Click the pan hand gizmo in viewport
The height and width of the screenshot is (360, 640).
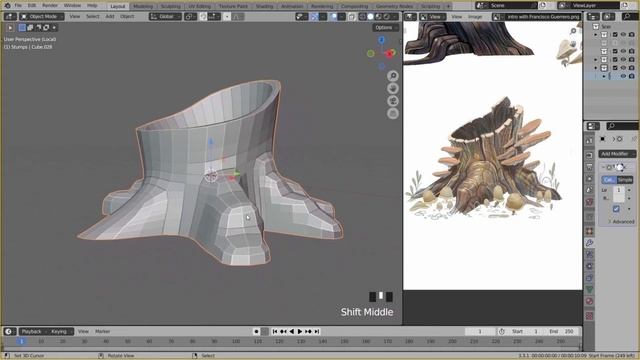pos(393,89)
